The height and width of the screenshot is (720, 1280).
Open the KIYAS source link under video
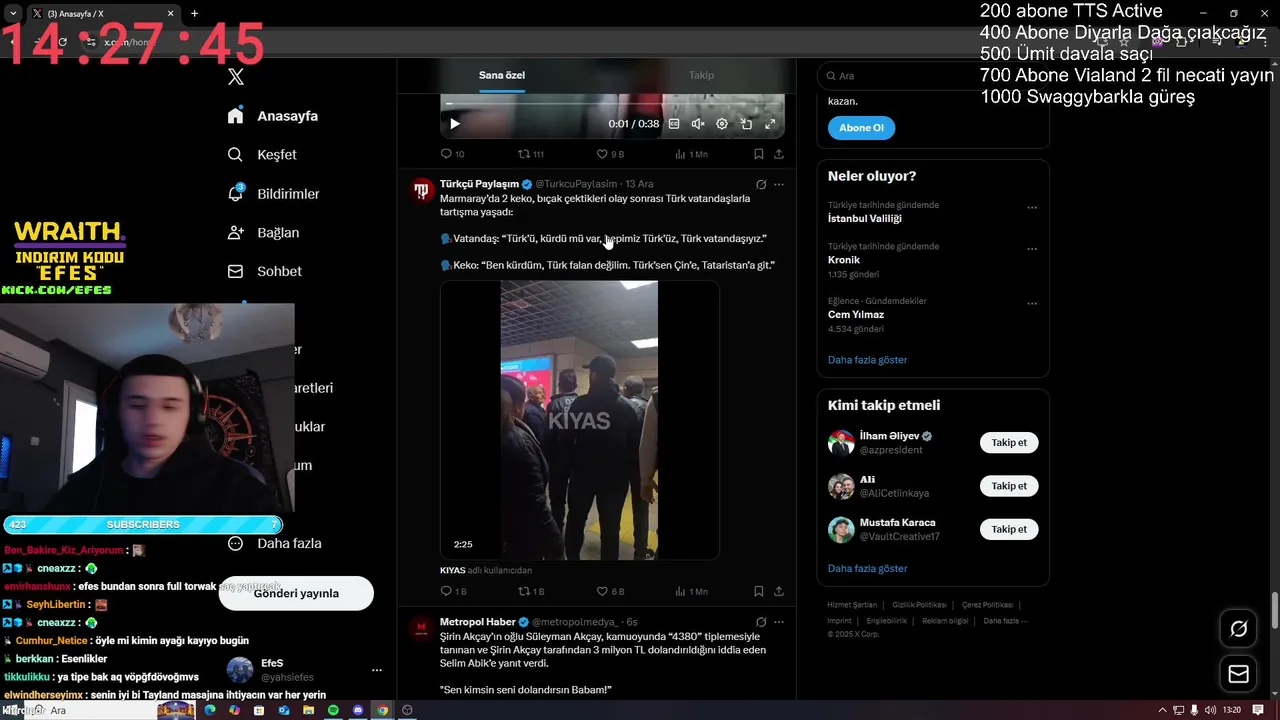click(x=453, y=570)
